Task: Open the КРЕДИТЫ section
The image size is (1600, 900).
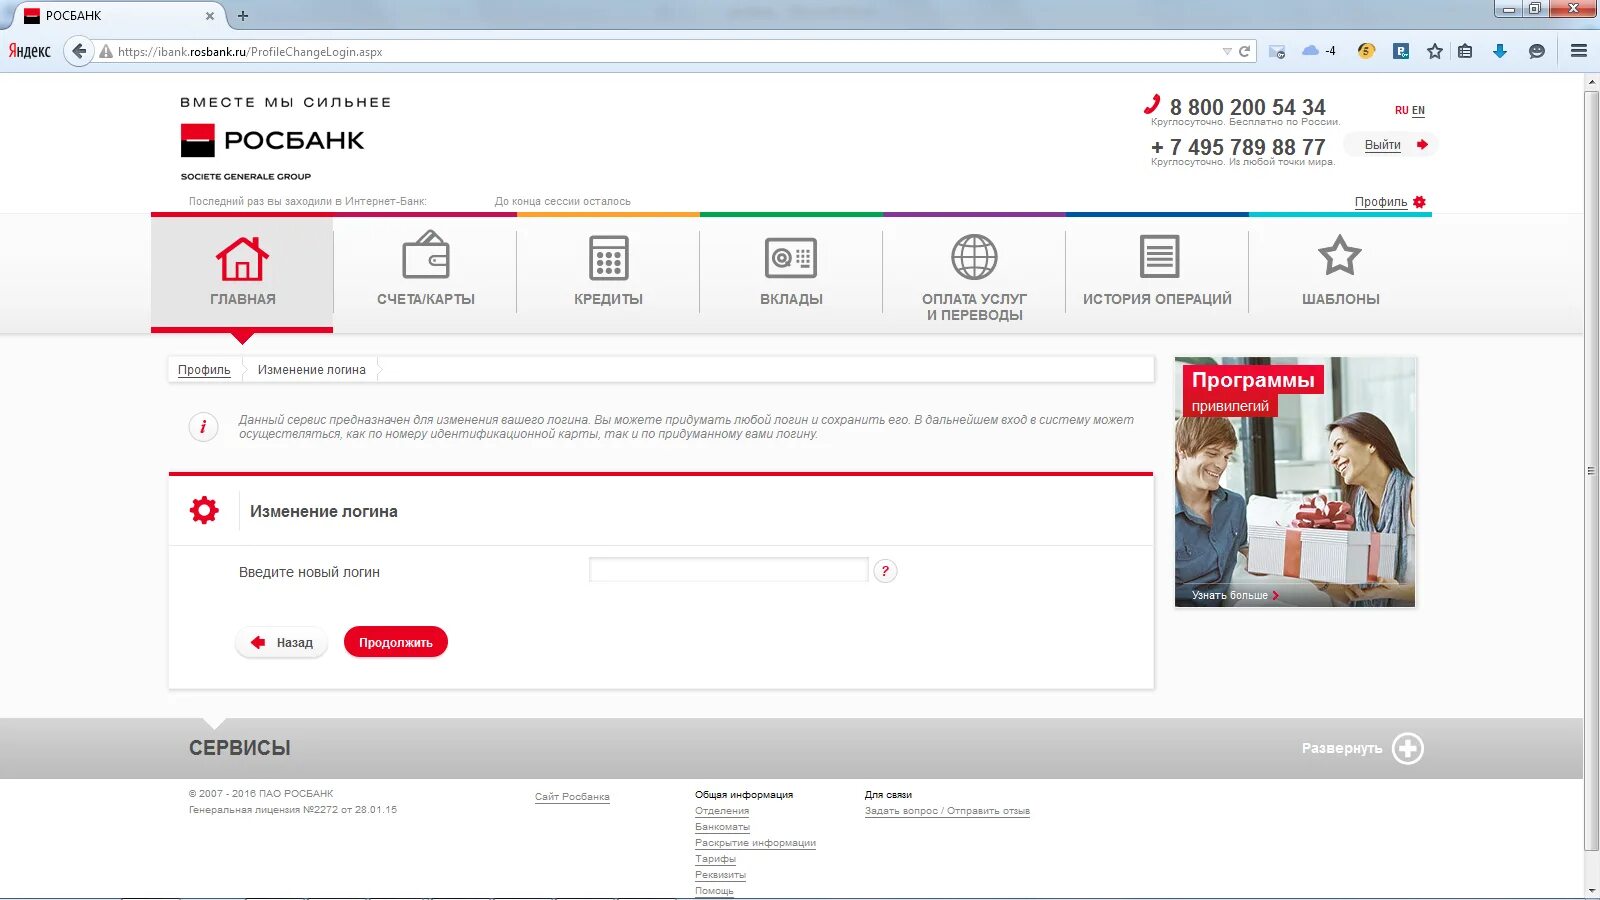Action: [x=608, y=272]
